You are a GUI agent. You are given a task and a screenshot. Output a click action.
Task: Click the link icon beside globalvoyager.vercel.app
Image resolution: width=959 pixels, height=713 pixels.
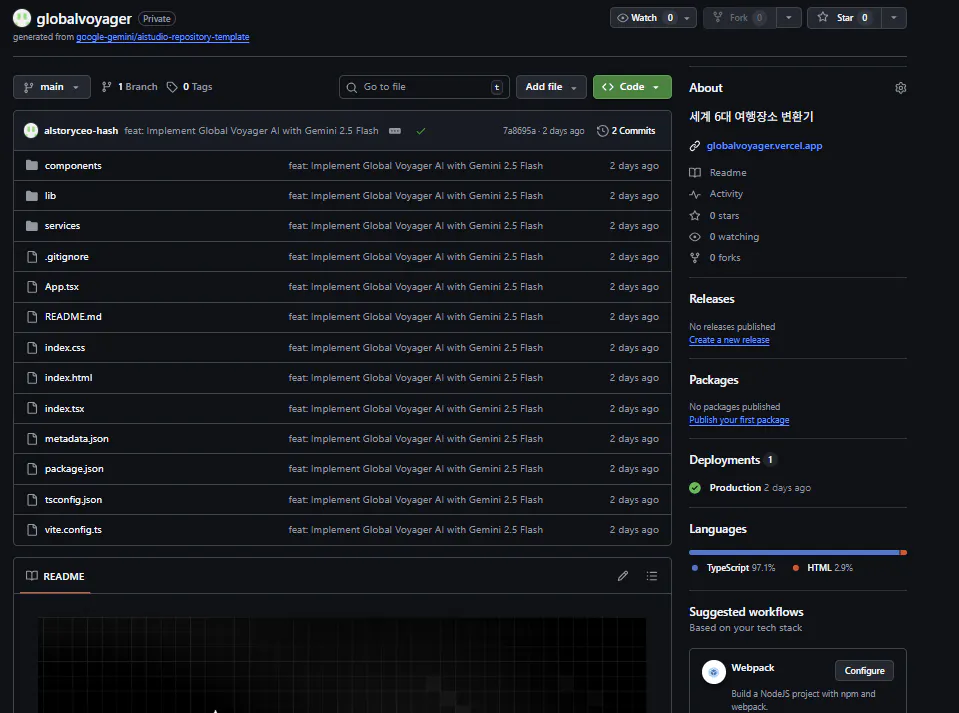(x=695, y=146)
